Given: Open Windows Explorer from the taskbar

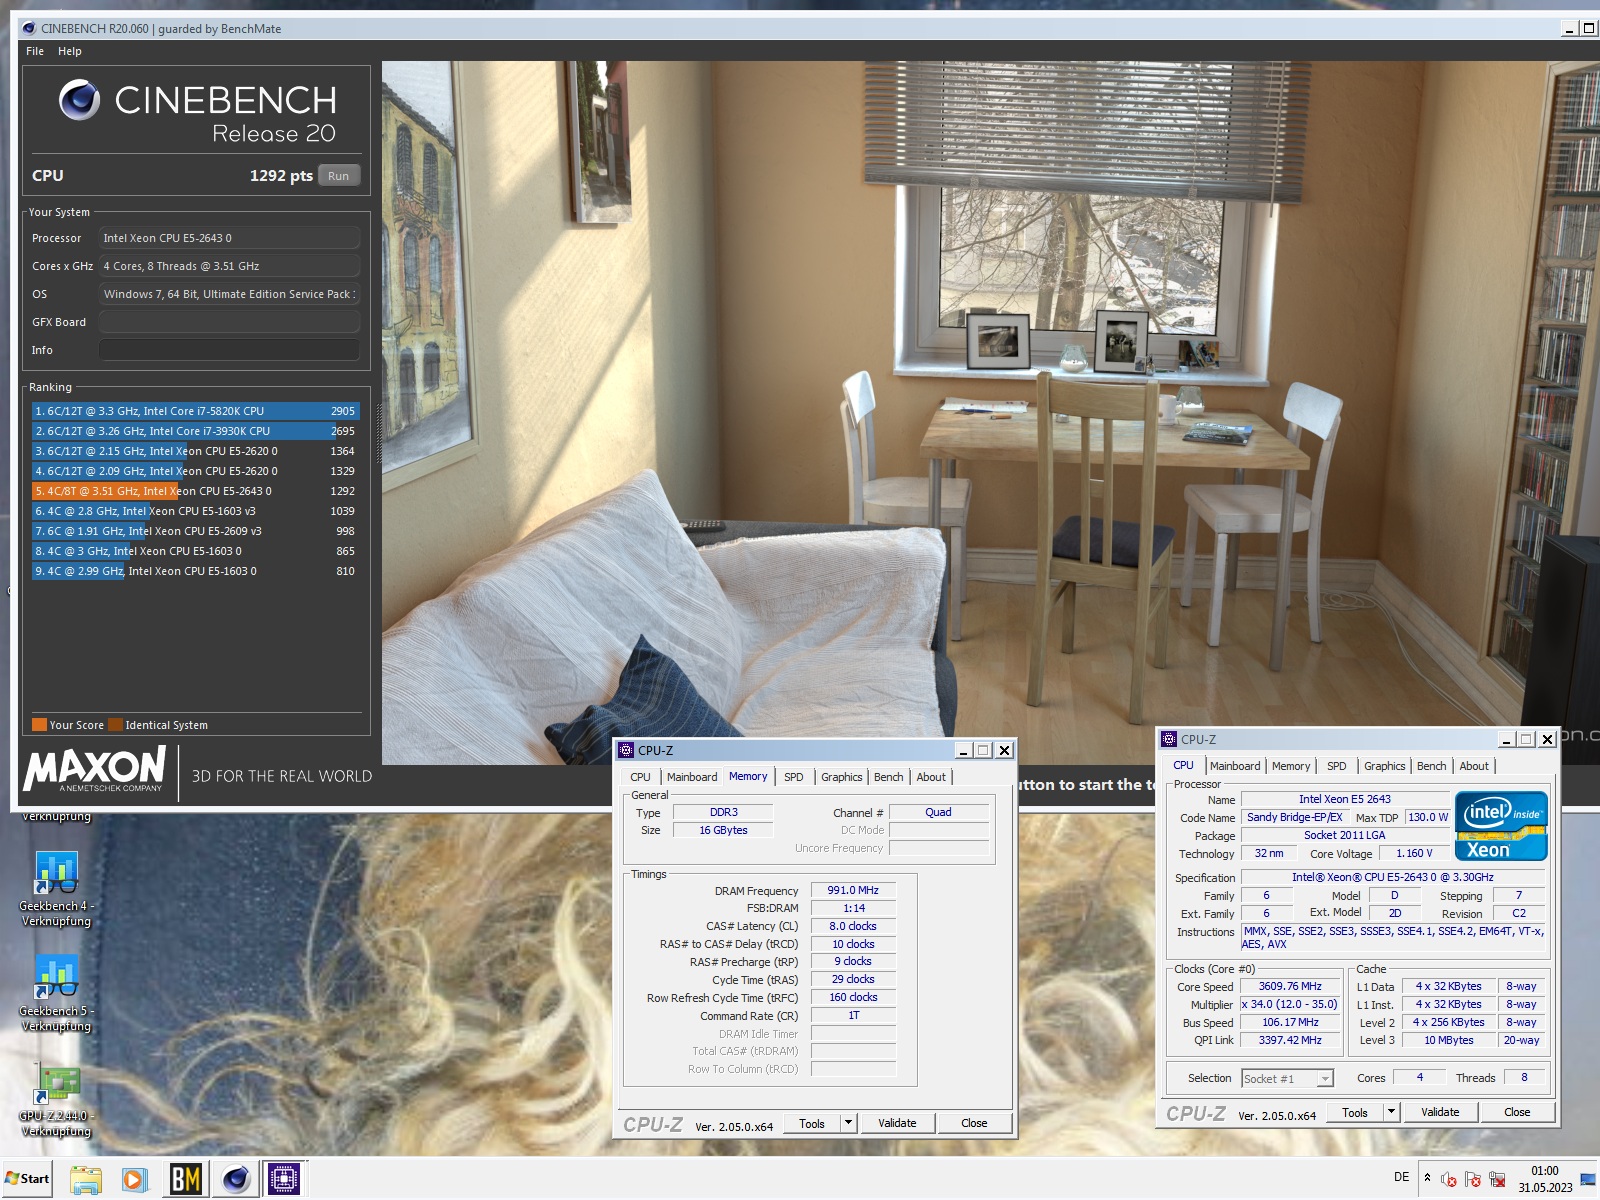Looking at the screenshot, I should [x=86, y=1180].
